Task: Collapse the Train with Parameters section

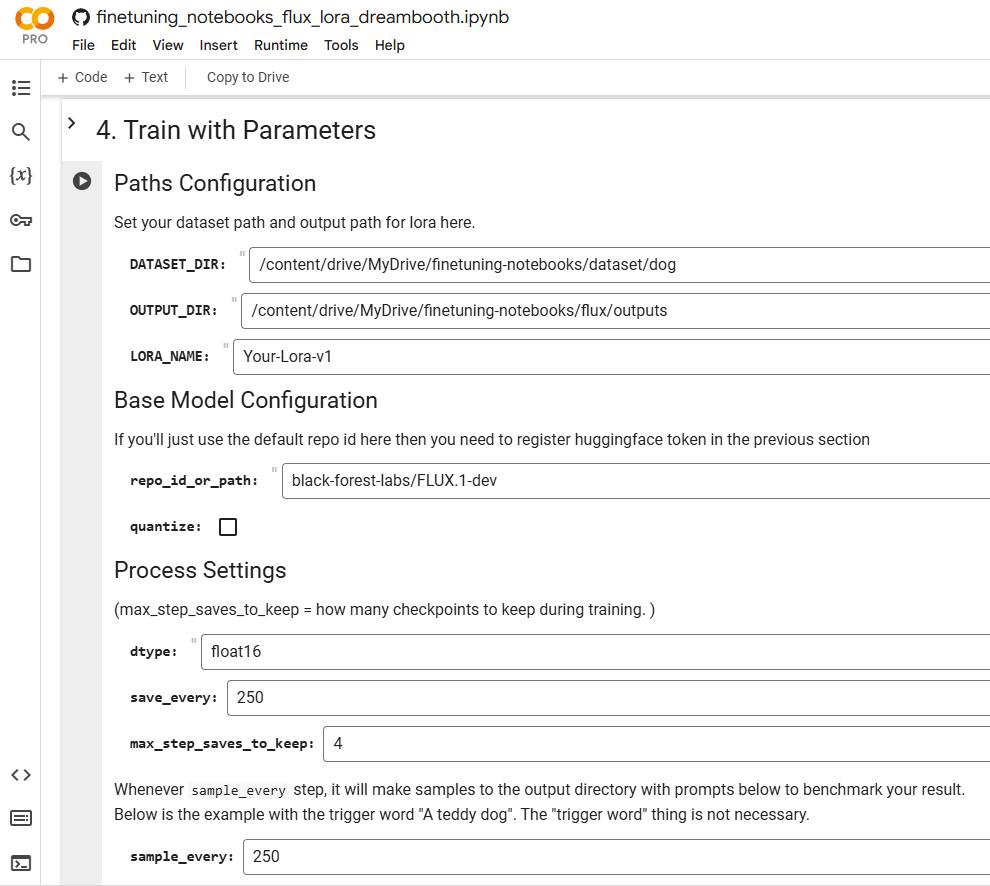Action: pyautogui.click(x=71, y=123)
